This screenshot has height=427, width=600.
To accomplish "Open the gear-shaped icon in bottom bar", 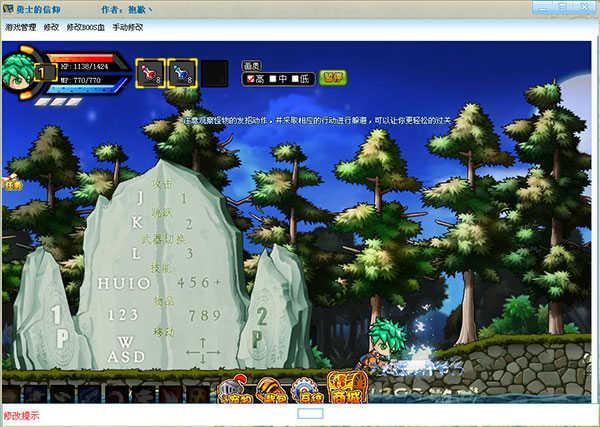I will coord(307,390).
